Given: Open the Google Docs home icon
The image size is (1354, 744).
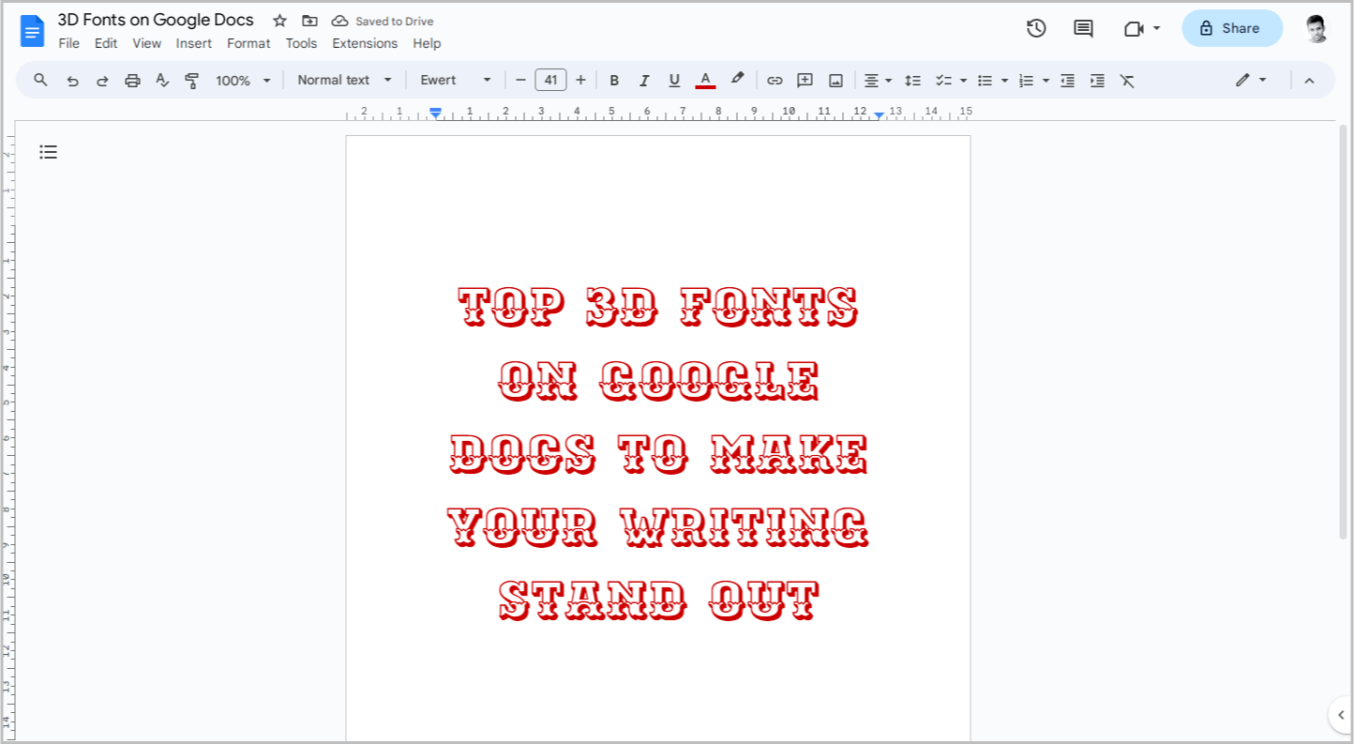Looking at the screenshot, I should 32,31.
